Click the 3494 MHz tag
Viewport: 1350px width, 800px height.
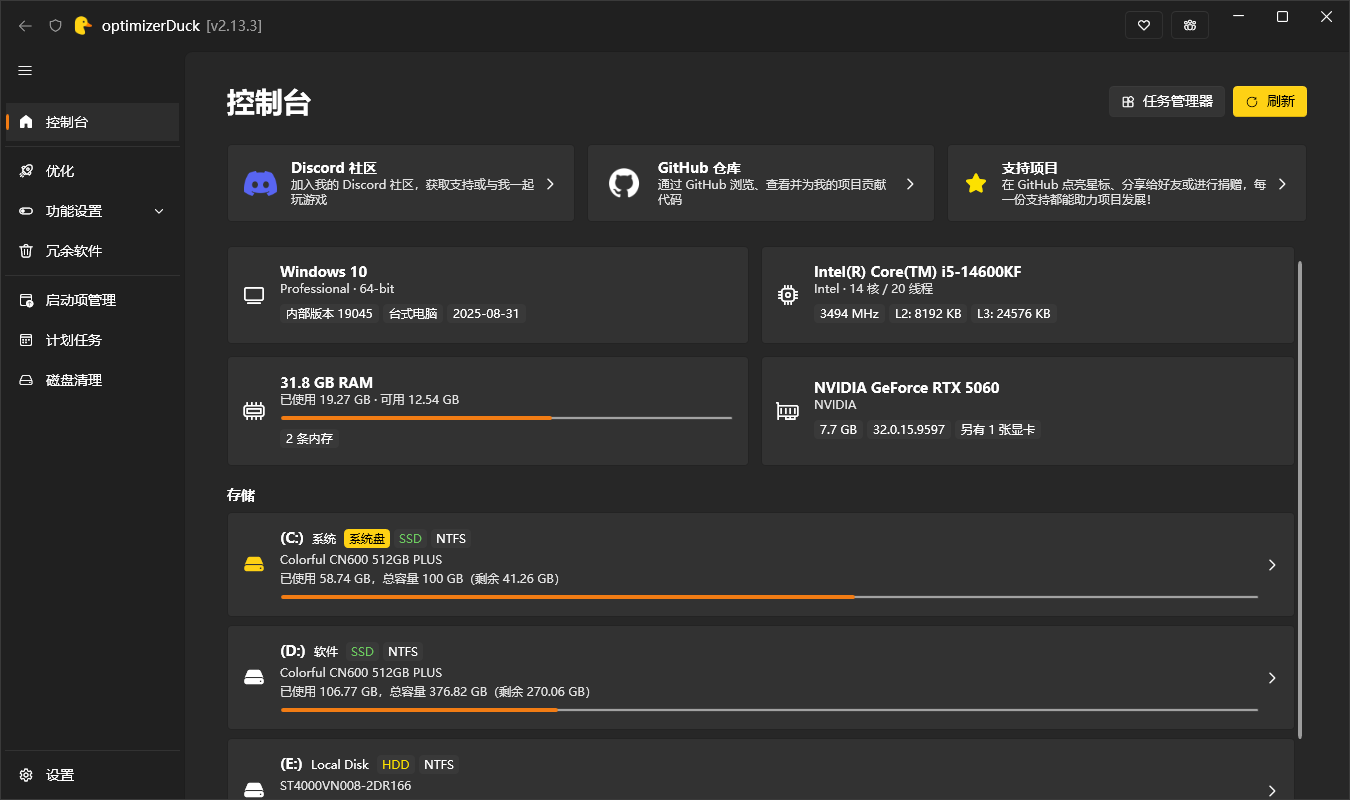pyautogui.click(x=849, y=313)
